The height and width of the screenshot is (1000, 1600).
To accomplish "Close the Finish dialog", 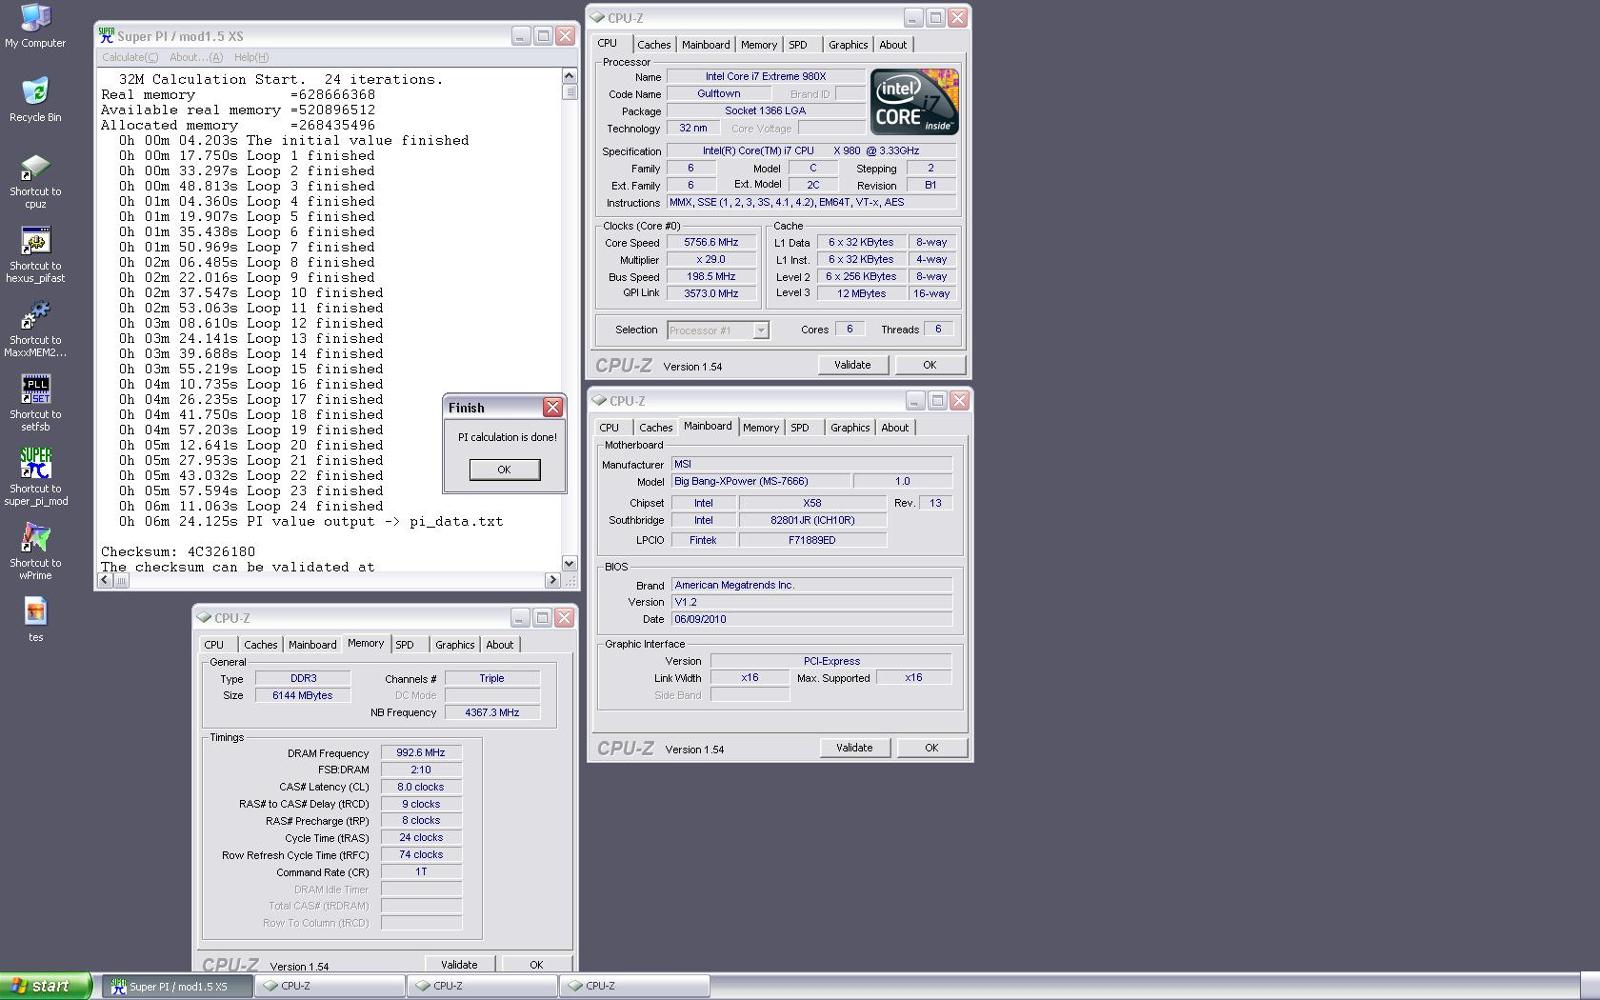I will tap(552, 407).
